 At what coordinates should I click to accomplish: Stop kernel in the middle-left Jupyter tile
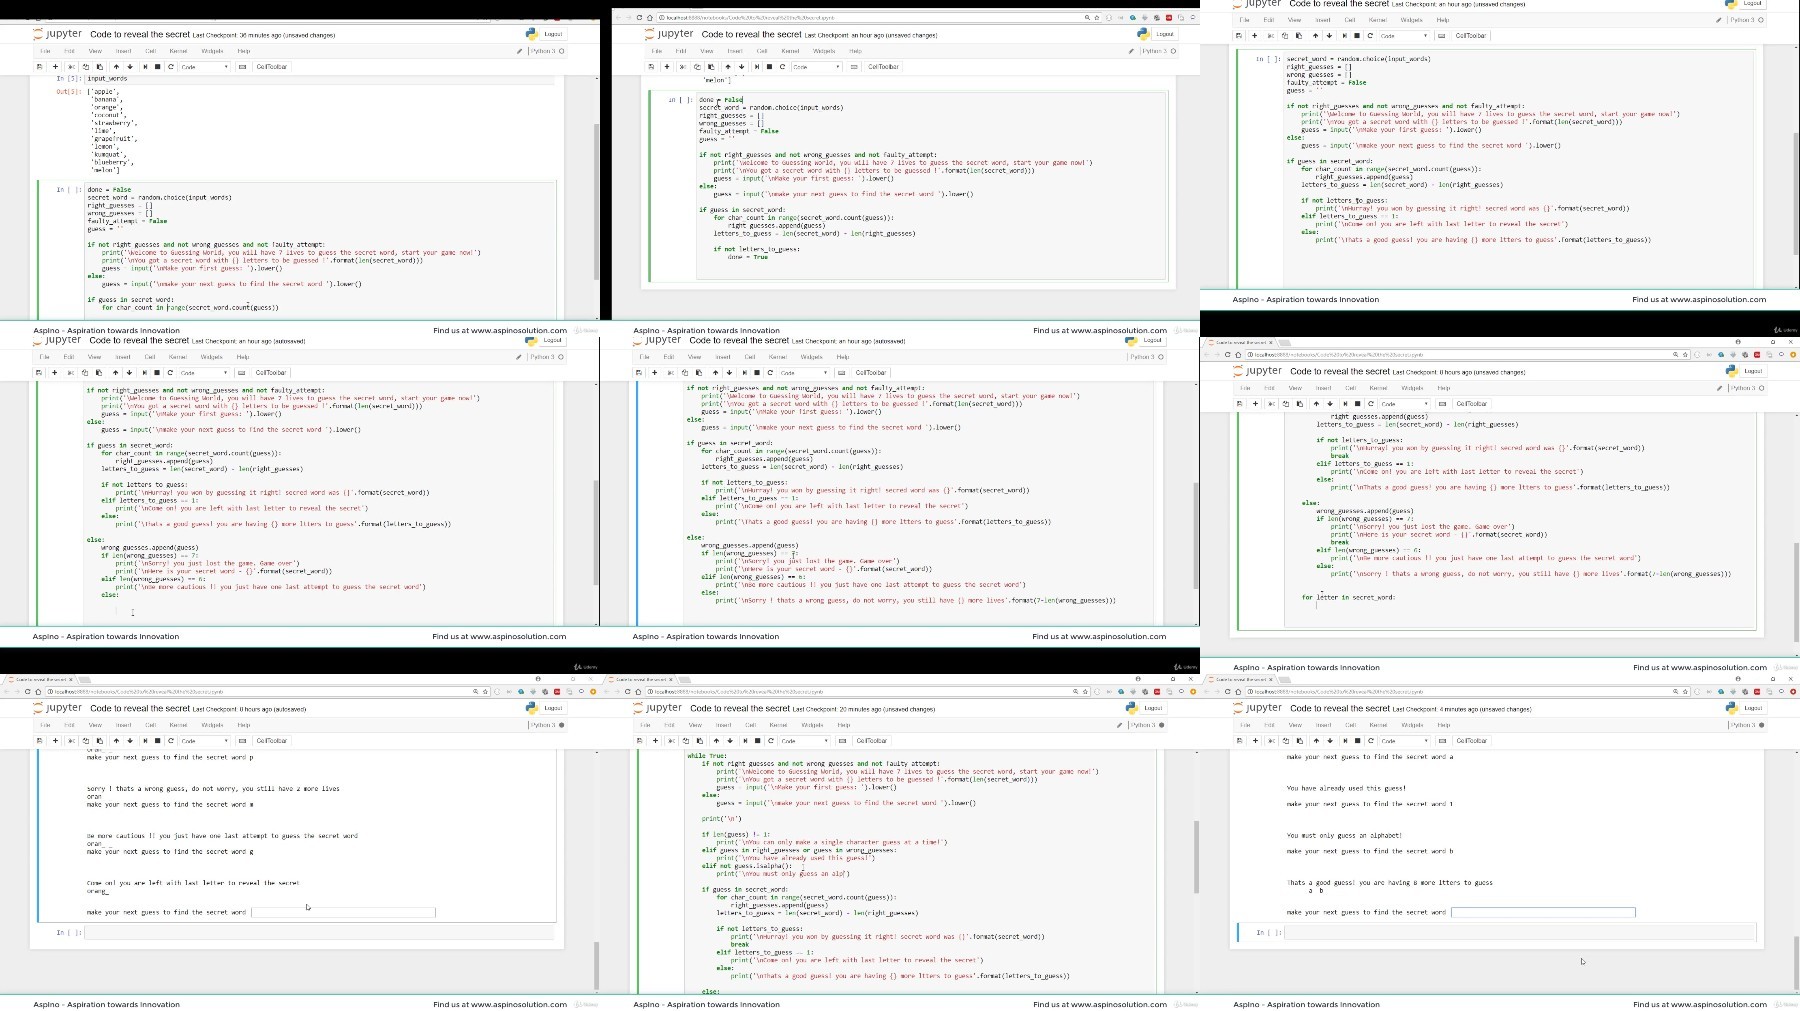157,373
